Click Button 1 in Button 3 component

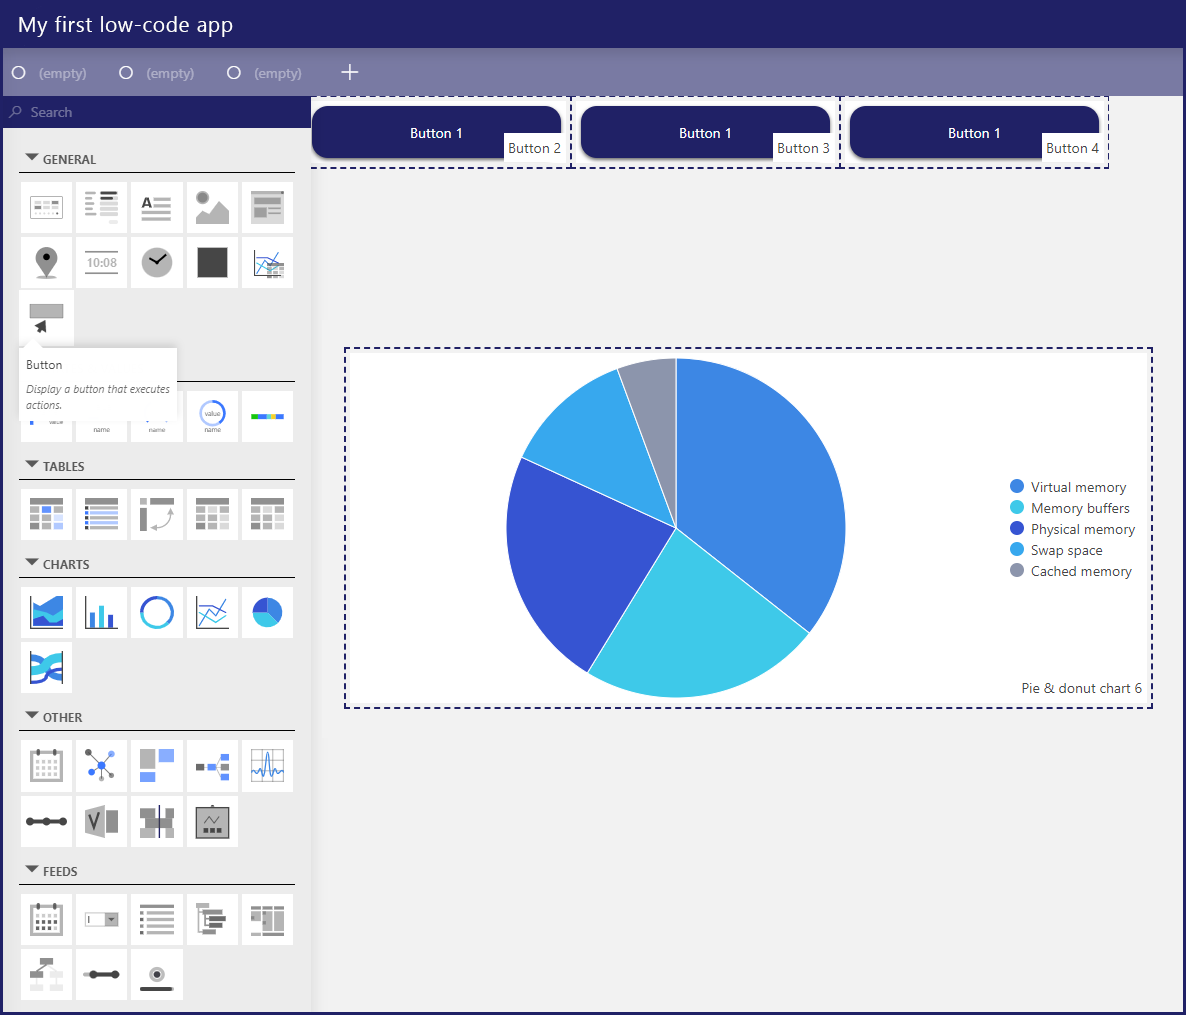pos(705,132)
